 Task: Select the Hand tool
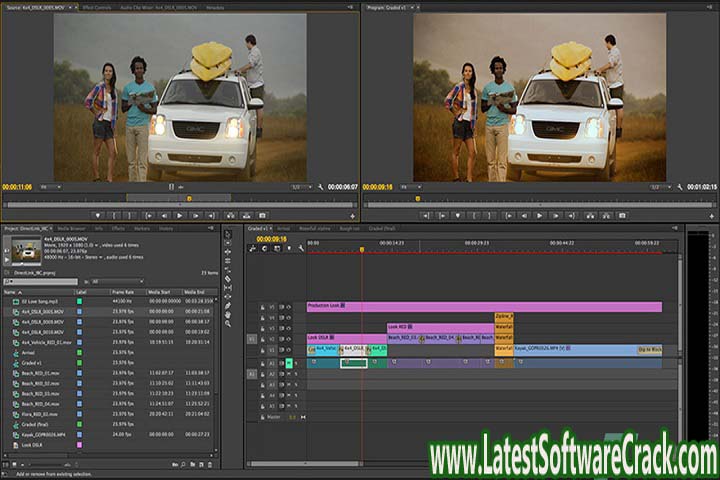228,315
